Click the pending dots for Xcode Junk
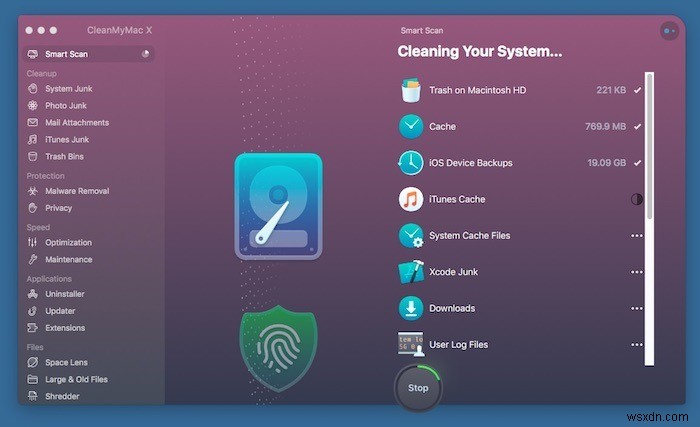Viewport: 700px width, 427px height. (637, 272)
